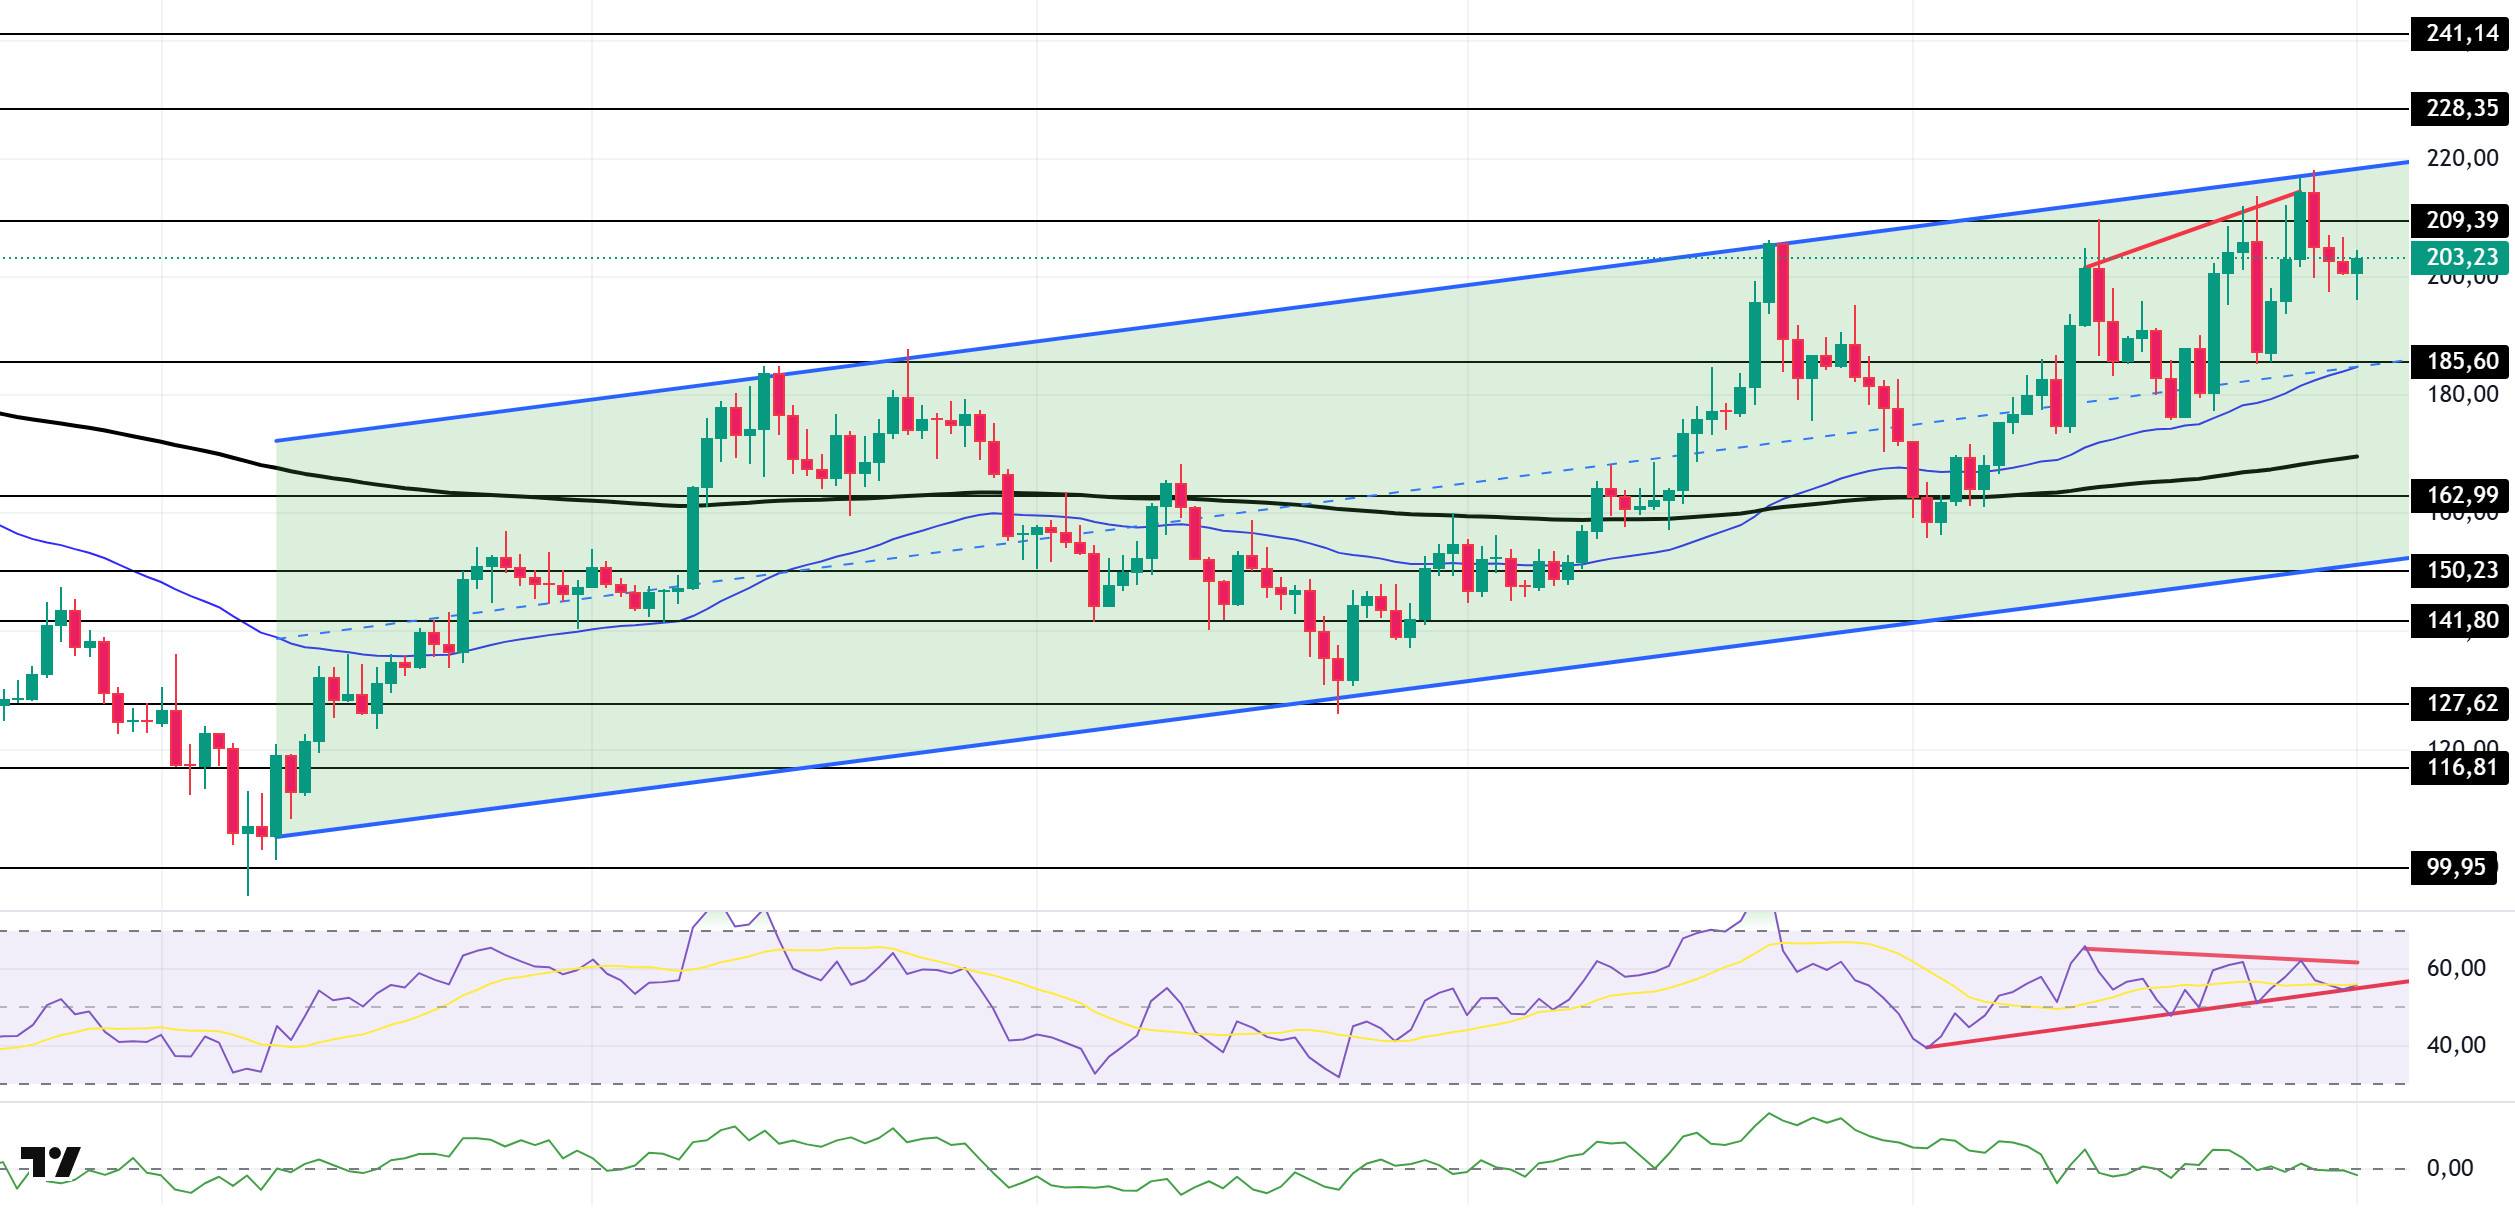Viewport: 2515px width, 1218px height.
Task: Click the RSI 60,00 axis value
Action: [2455, 968]
